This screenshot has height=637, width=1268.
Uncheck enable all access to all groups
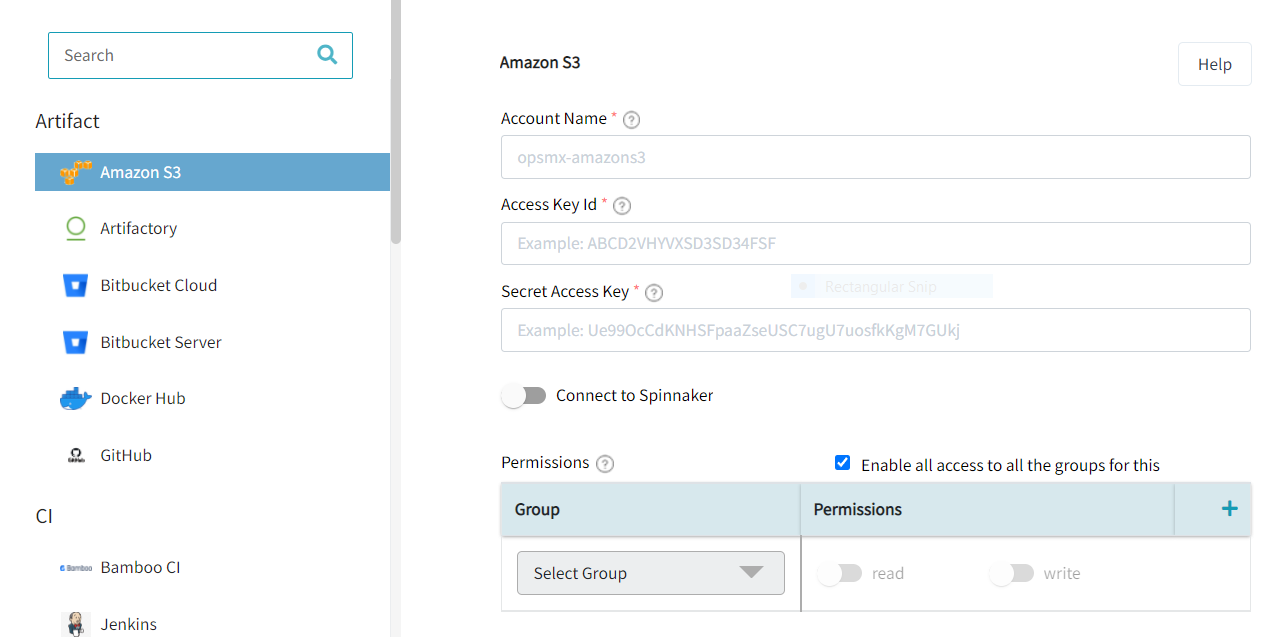(x=842, y=462)
